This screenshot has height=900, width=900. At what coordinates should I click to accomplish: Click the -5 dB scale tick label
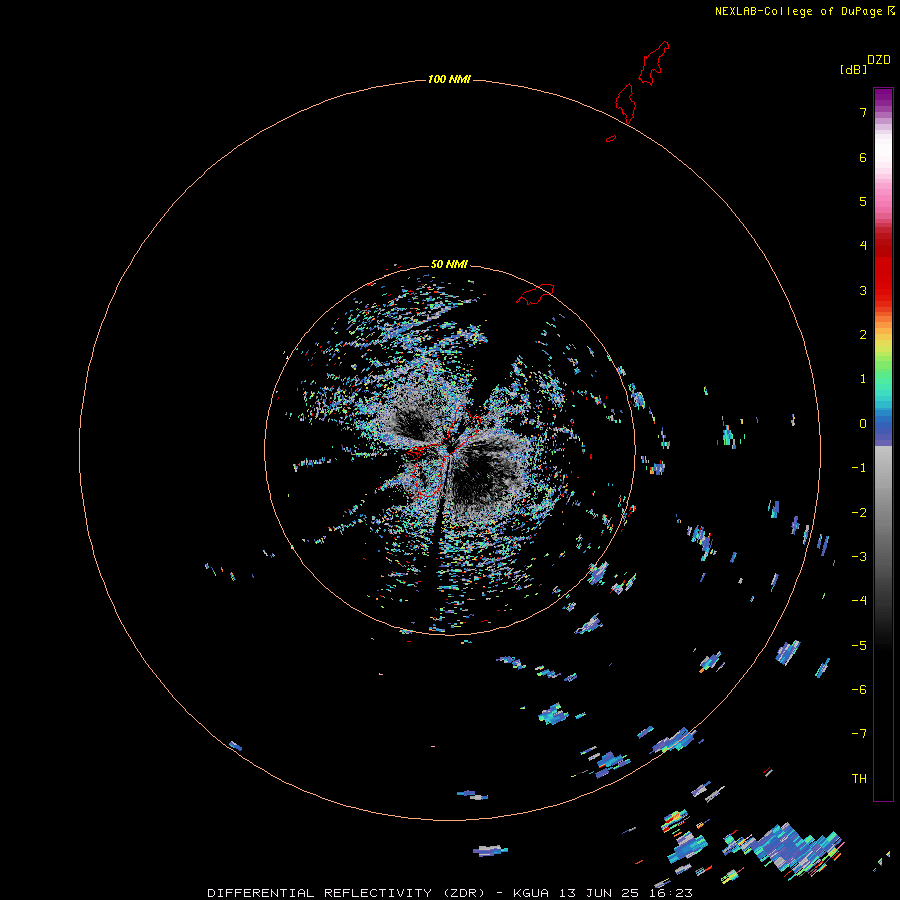click(859, 646)
